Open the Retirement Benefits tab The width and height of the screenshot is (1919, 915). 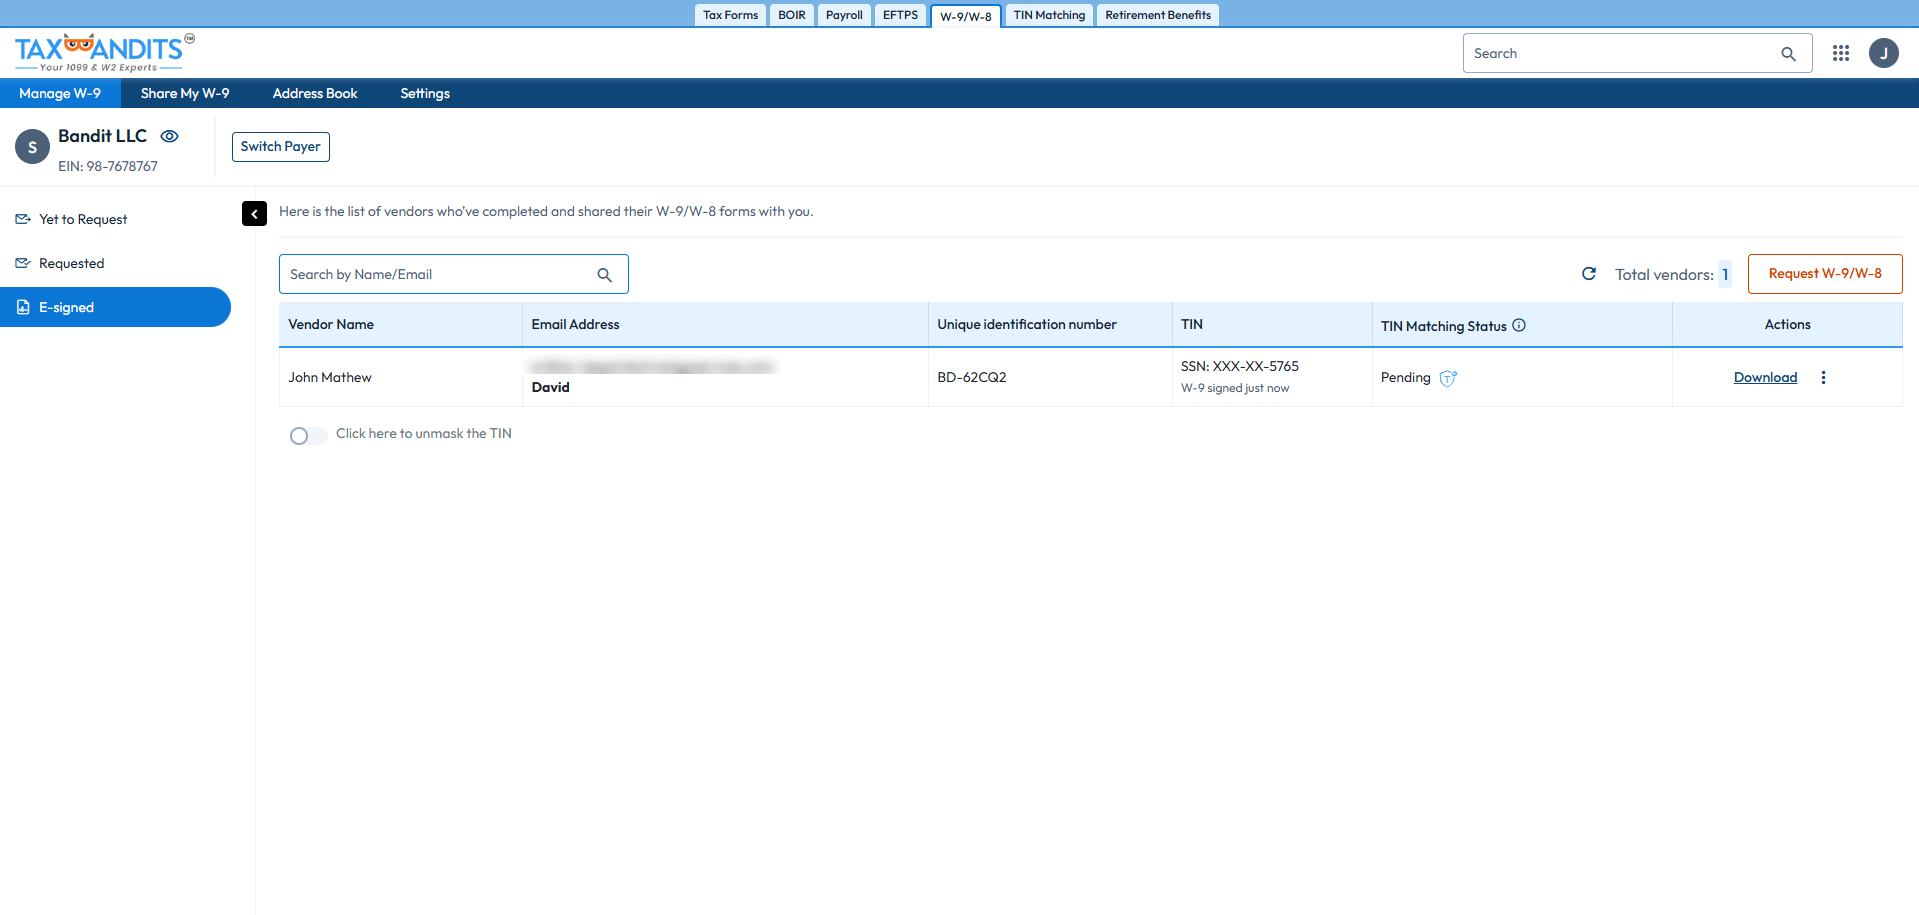coord(1158,15)
